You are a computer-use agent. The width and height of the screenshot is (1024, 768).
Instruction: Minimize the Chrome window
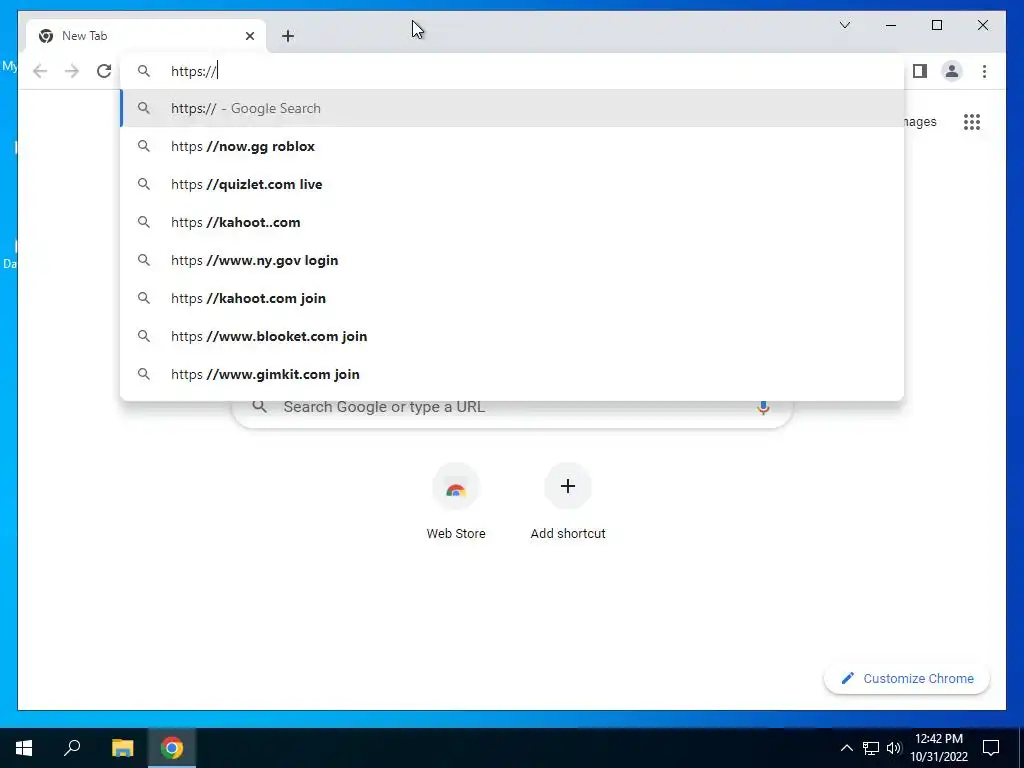(891, 25)
